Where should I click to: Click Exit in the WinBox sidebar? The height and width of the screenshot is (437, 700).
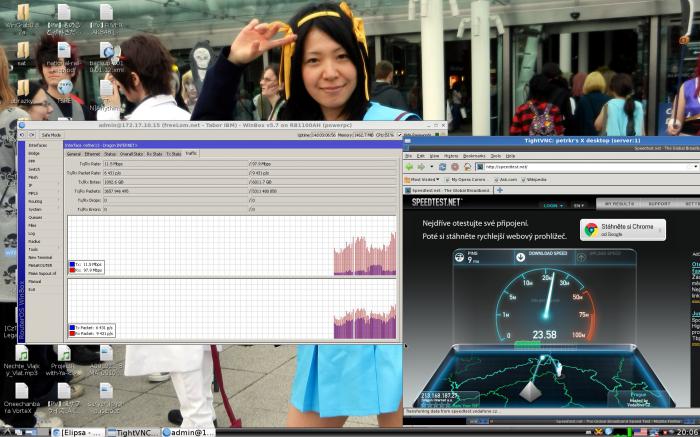coord(31,290)
